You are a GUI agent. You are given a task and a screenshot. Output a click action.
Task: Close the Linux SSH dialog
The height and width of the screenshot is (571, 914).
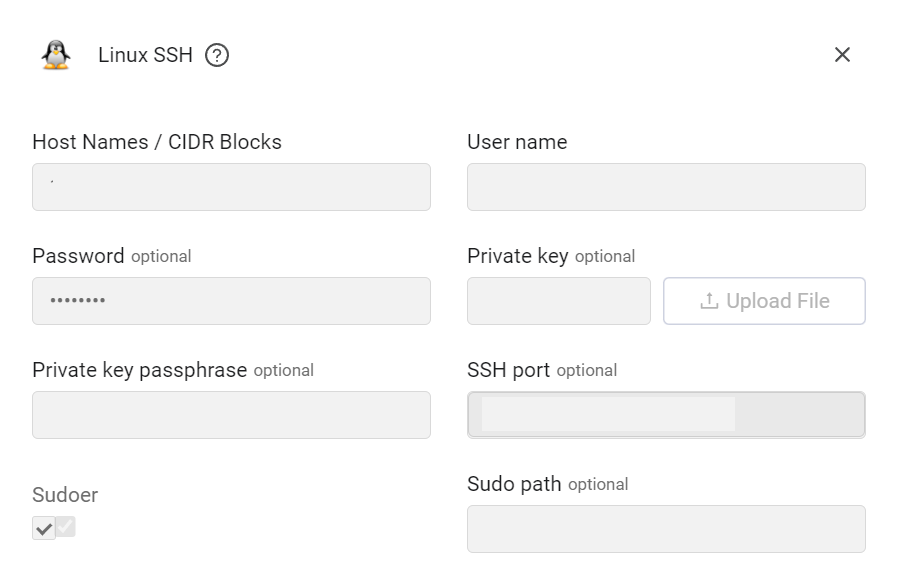(842, 55)
